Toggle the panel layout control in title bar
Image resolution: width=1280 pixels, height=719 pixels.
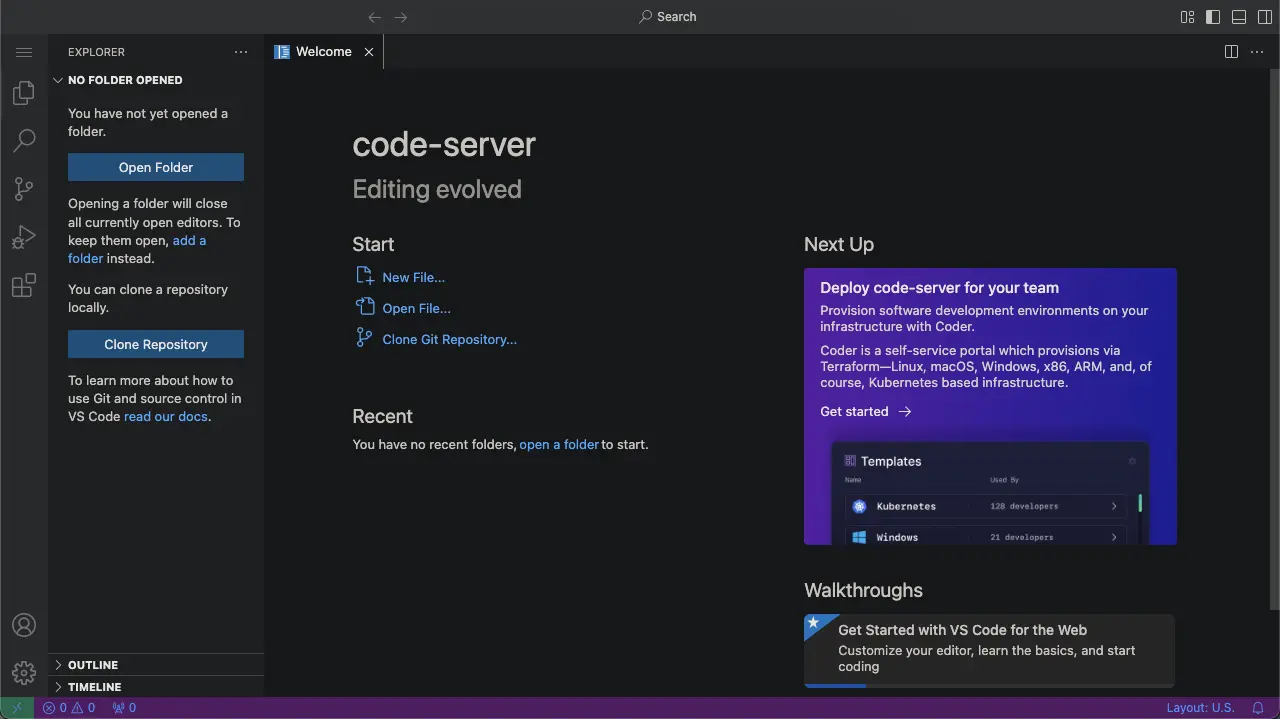pyautogui.click(x=1238, y=17)
